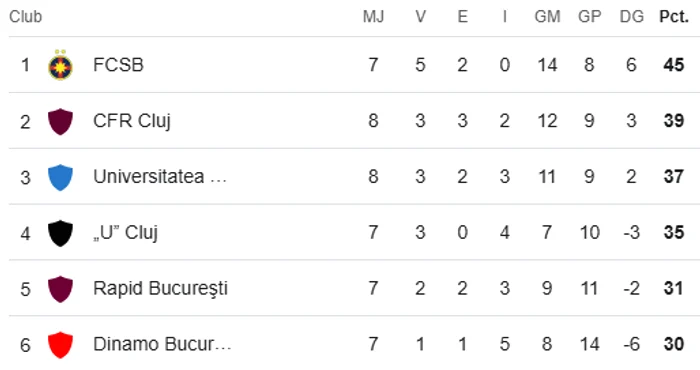The image size is (700, 370).
Task: Open the truncated Universitatea team name
Action: 160,177
